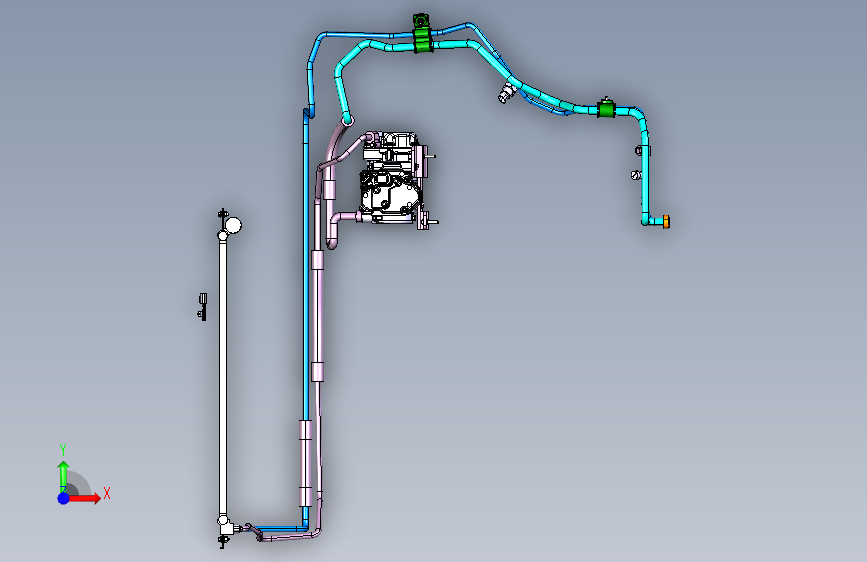Select the orange end cap fitting
The width and height of the screenshot is (867, 562).
pos(666,222)
